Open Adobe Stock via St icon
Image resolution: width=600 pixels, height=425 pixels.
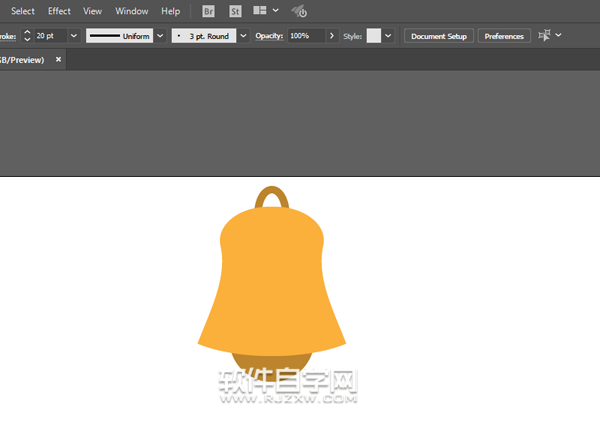(x=235, y=11)
